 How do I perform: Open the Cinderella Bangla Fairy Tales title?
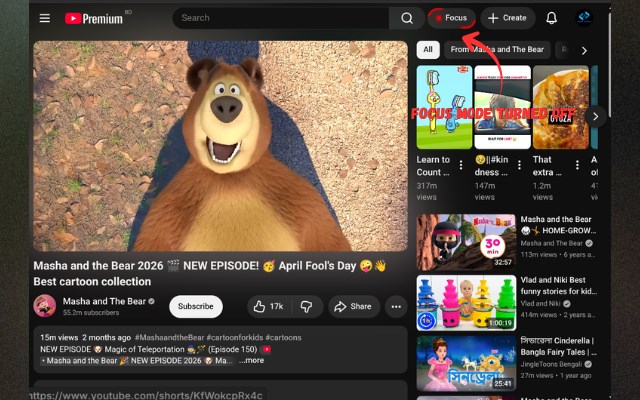(558, 346)
